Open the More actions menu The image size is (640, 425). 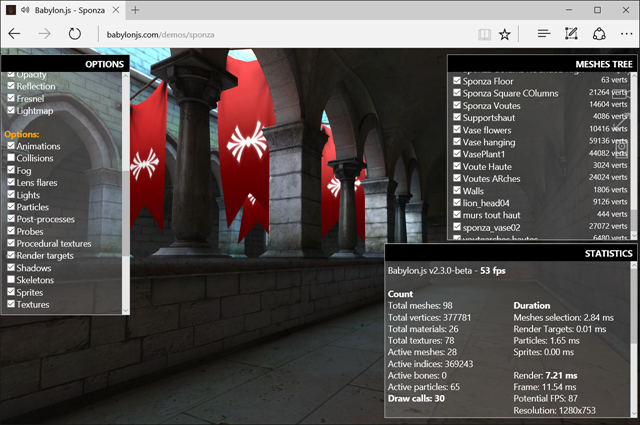coord(627,34)
